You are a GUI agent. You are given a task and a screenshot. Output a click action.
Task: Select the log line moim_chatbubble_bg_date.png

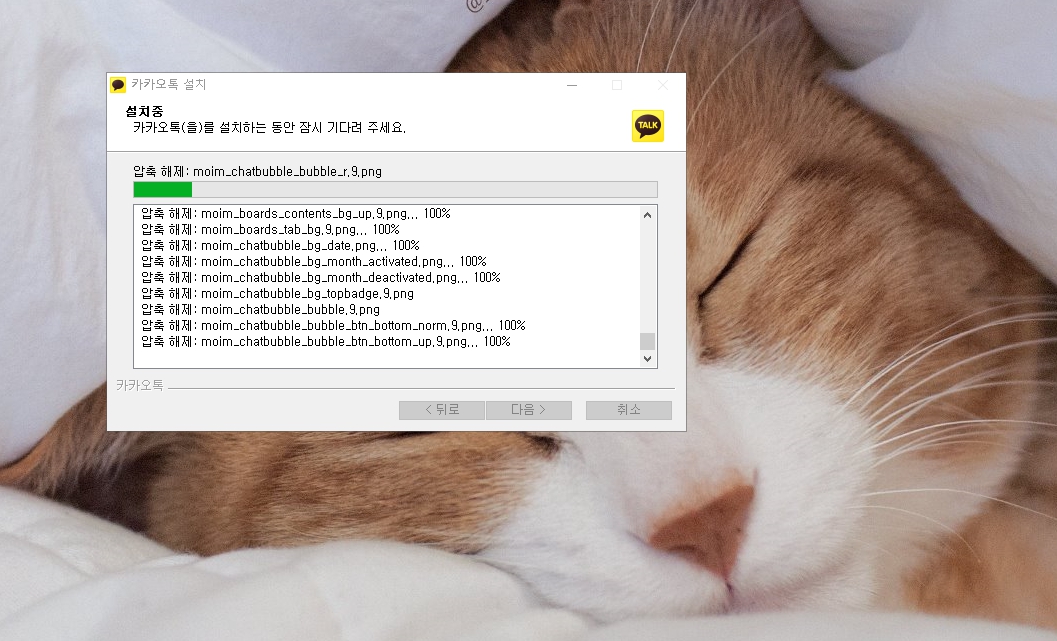click(x=280, y=246)
